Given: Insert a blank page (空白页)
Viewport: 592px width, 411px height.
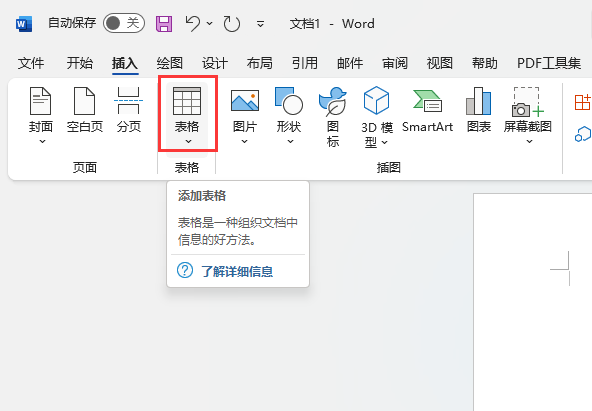Looking at the screenshot, I should click(85, 110).
